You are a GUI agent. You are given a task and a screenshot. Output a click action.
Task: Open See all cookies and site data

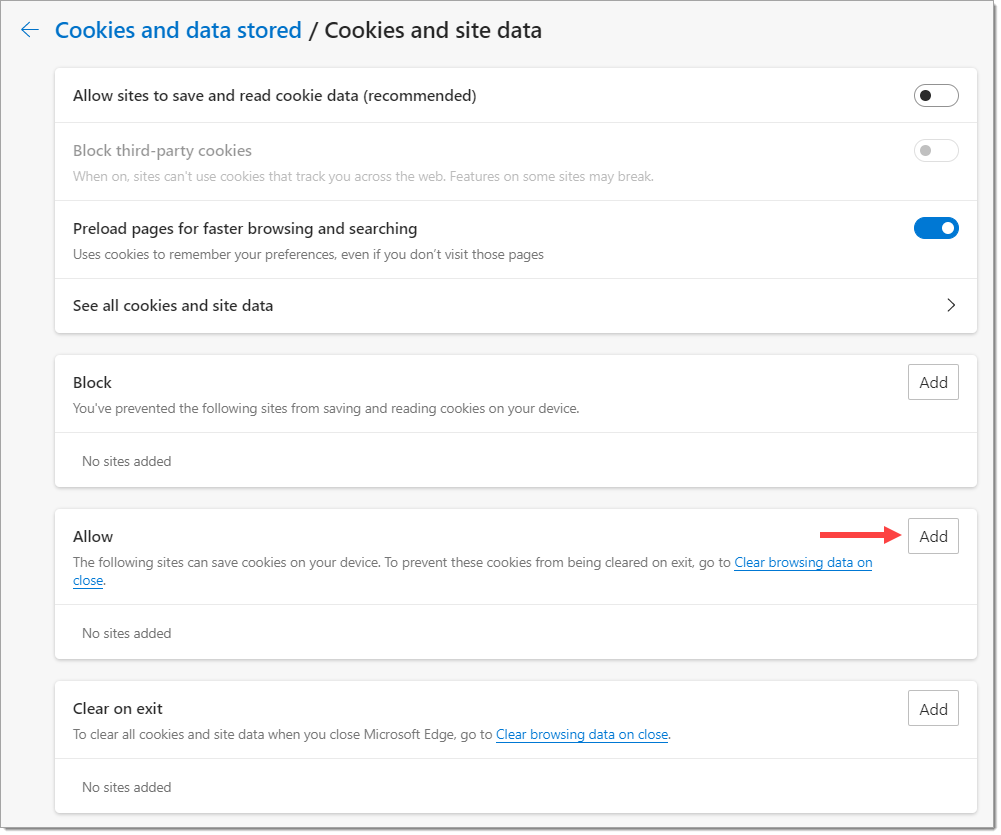[x=516, y=306]
